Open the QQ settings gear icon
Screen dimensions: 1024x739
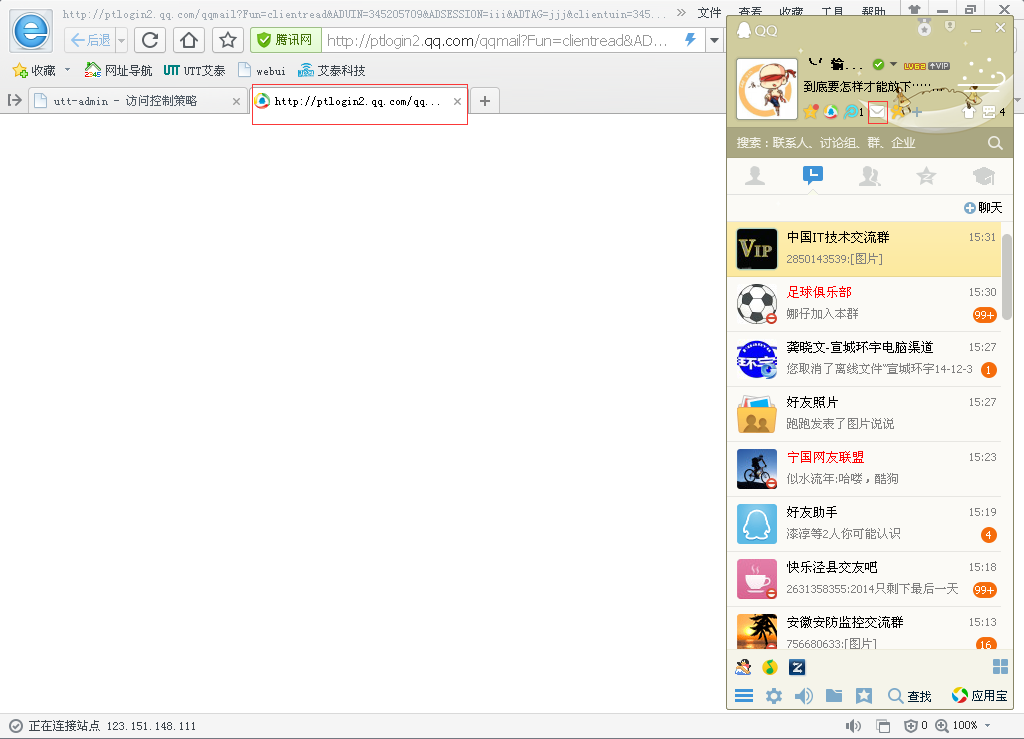tap(774, 696)
